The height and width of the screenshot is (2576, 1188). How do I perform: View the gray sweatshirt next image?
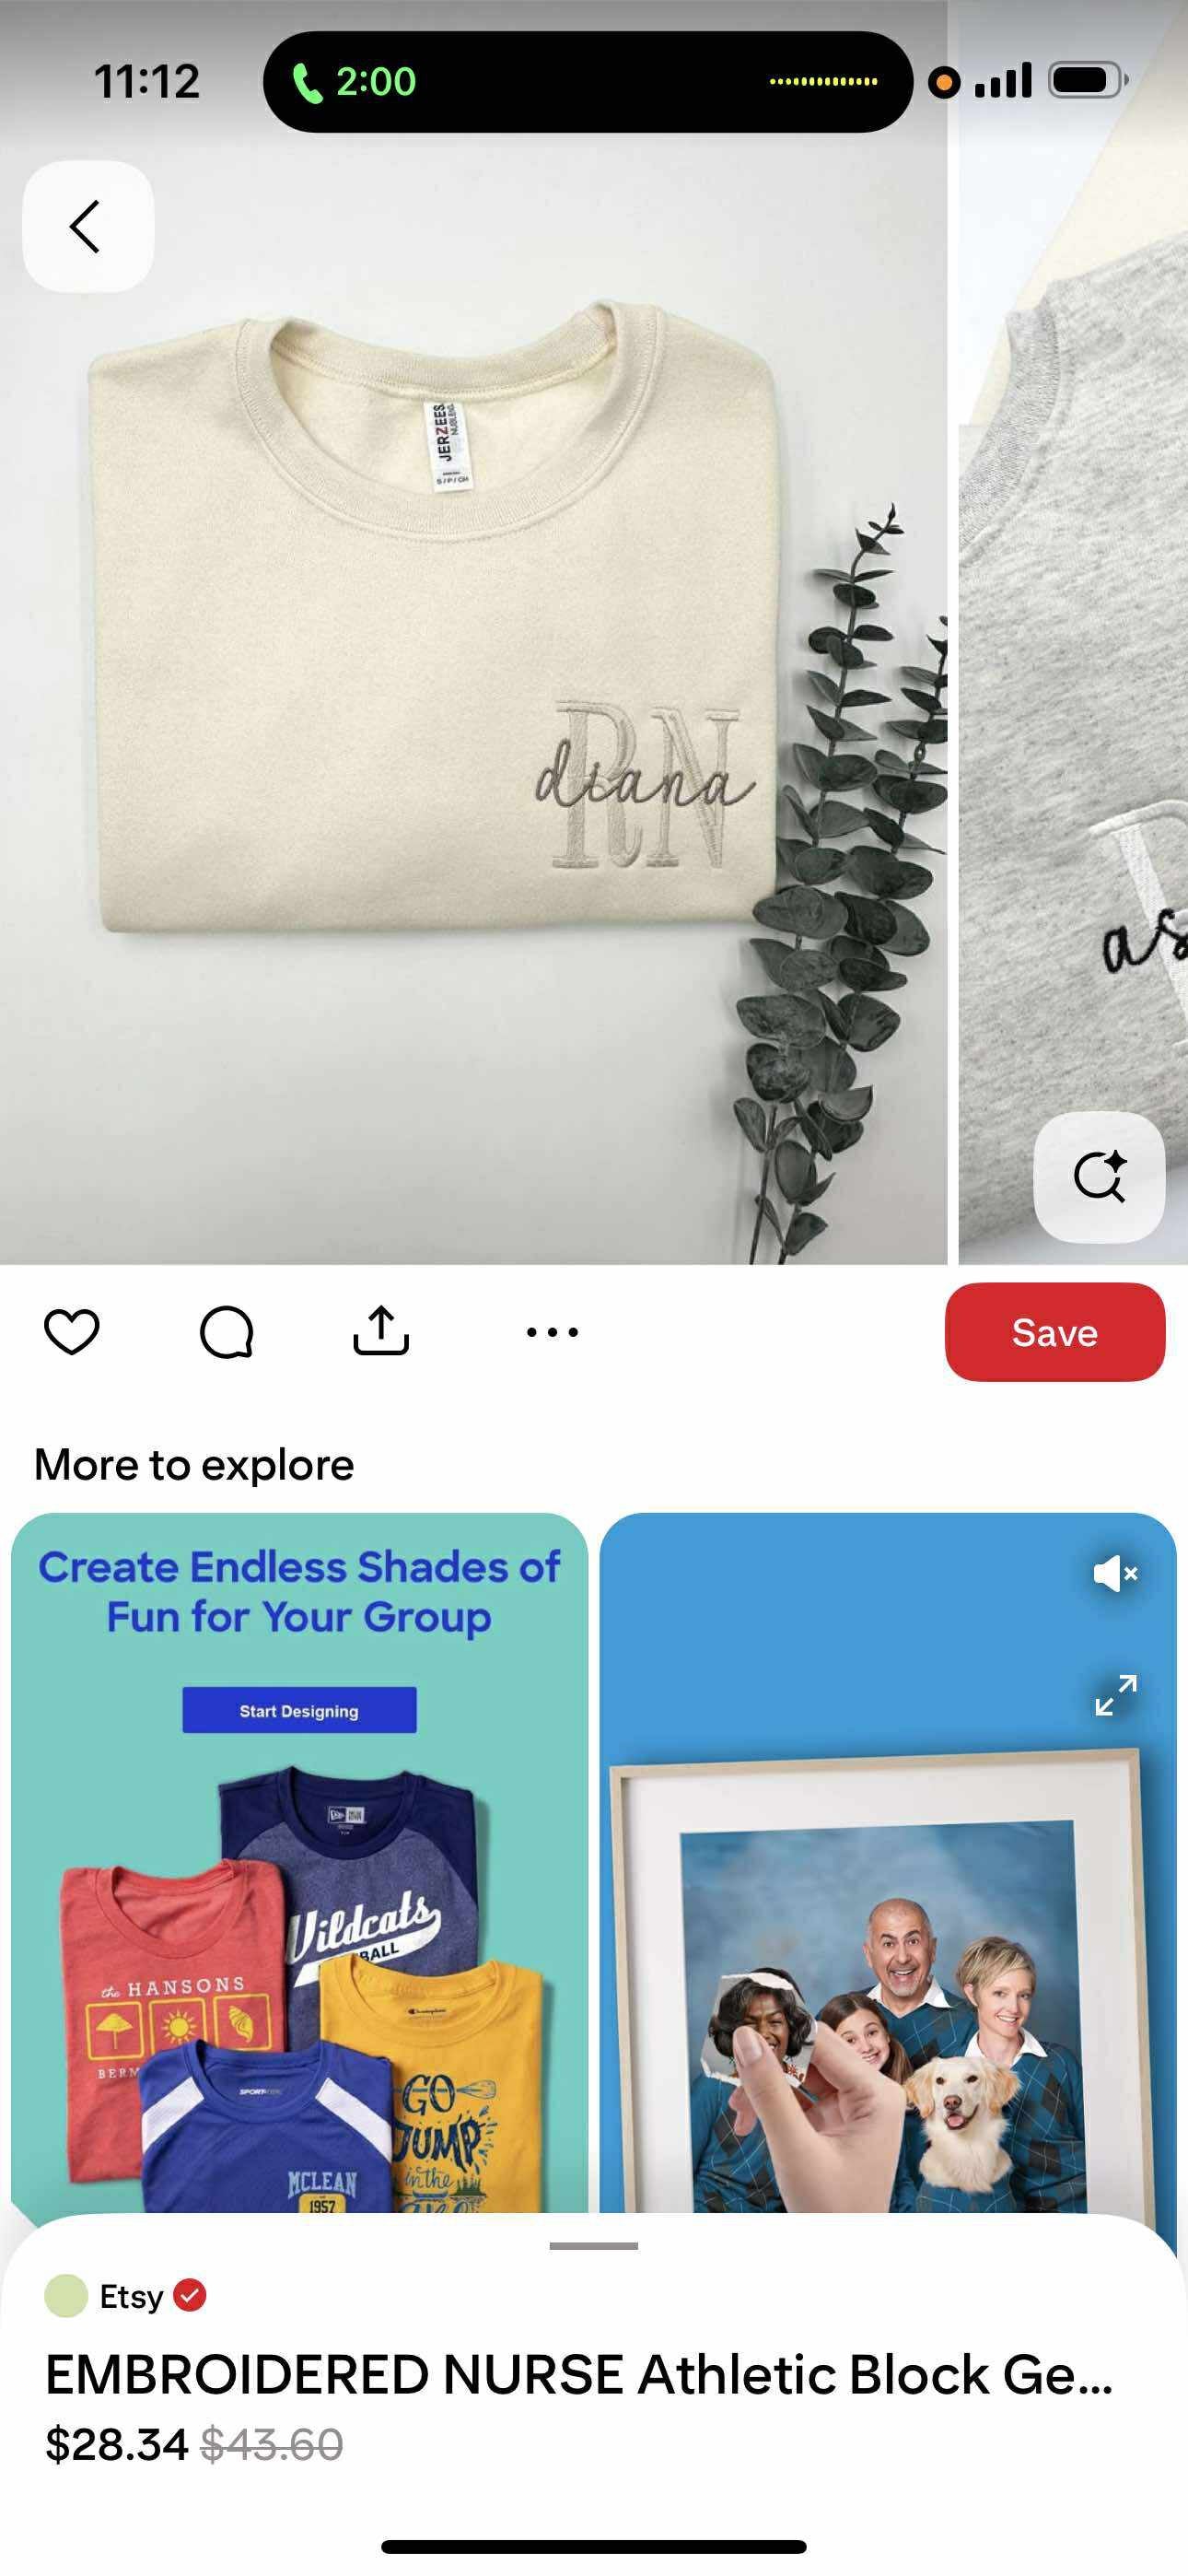(1073, 632)
